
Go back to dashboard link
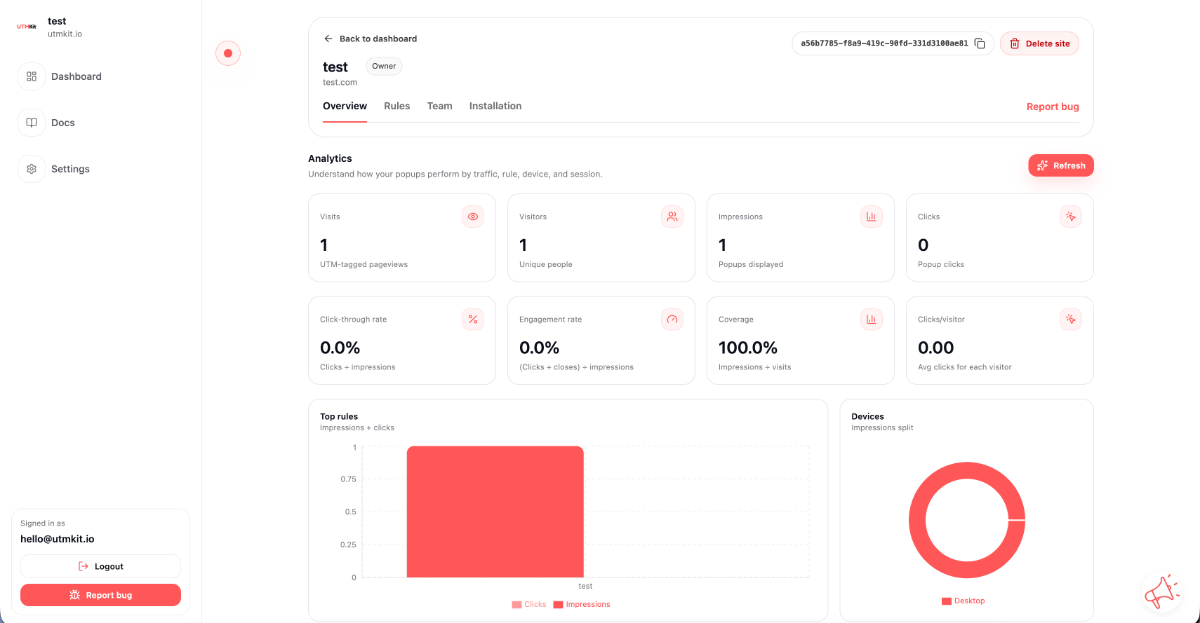(370, 39)
